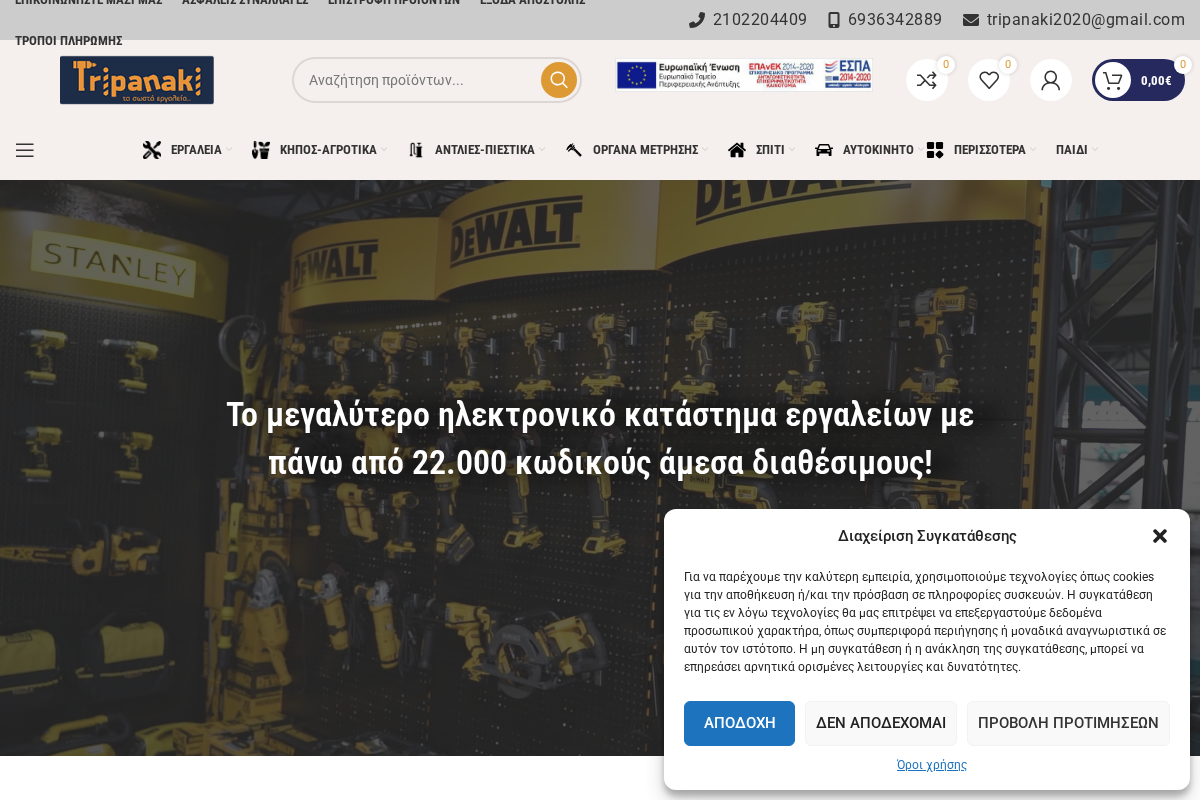Viewport: 1200px width, 800px height.
Task: Click the ΟΡΓΑΝΑ ΜΕΤΡΗΣΗΣ measuring icon
Action: (574, 150)
